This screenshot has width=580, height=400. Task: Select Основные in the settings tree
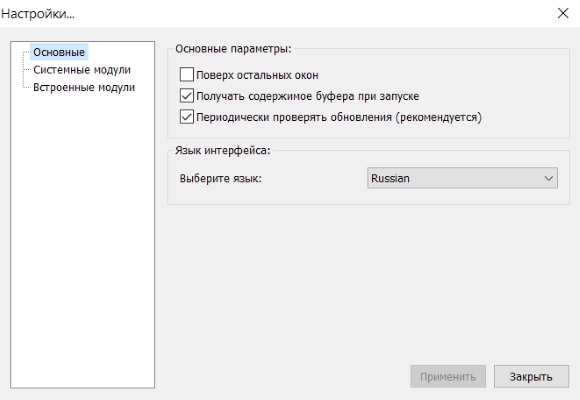pyautogui.click(x=59, y=52)
